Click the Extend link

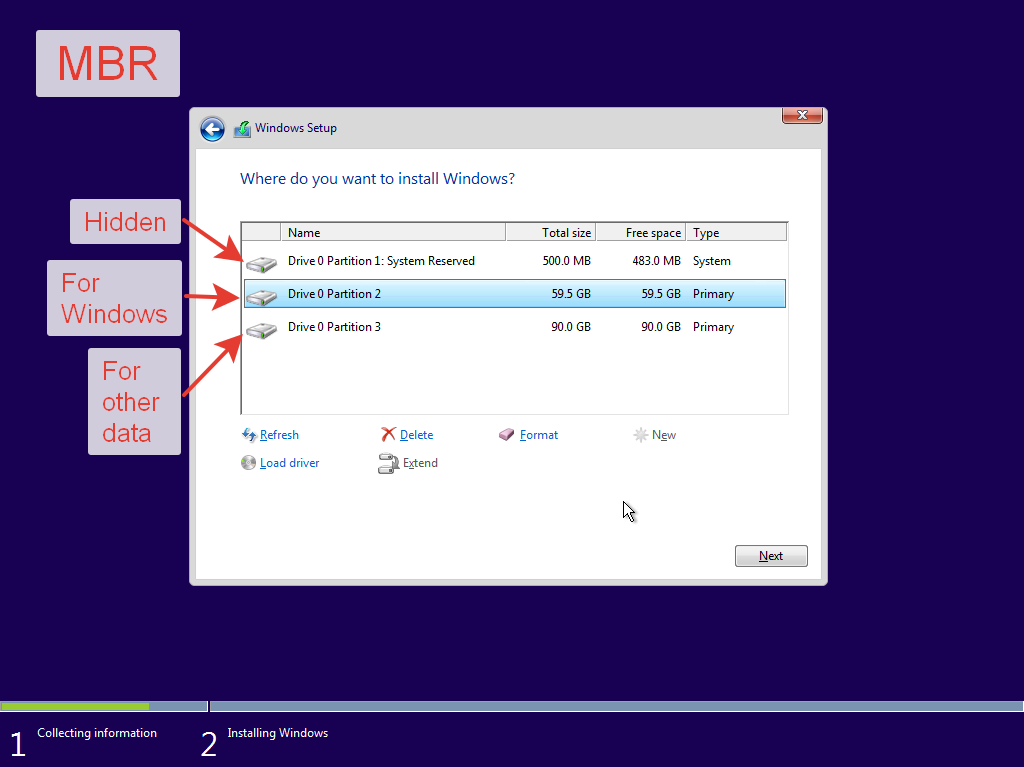[x=420, y=463]
